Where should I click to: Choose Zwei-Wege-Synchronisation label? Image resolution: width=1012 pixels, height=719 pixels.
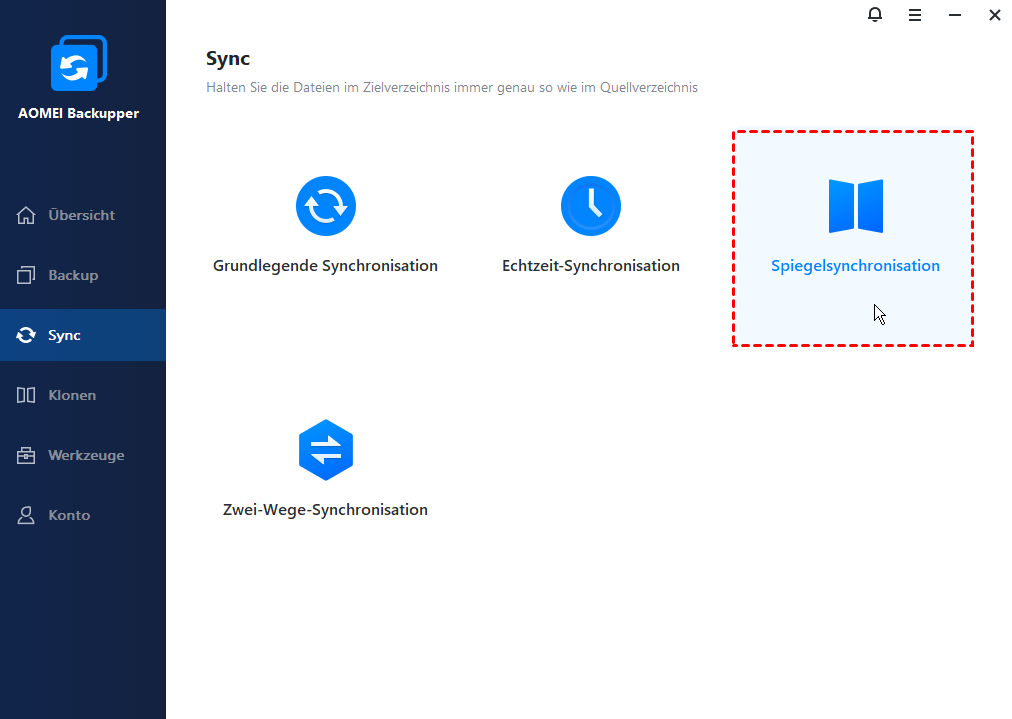click(325, 510)
